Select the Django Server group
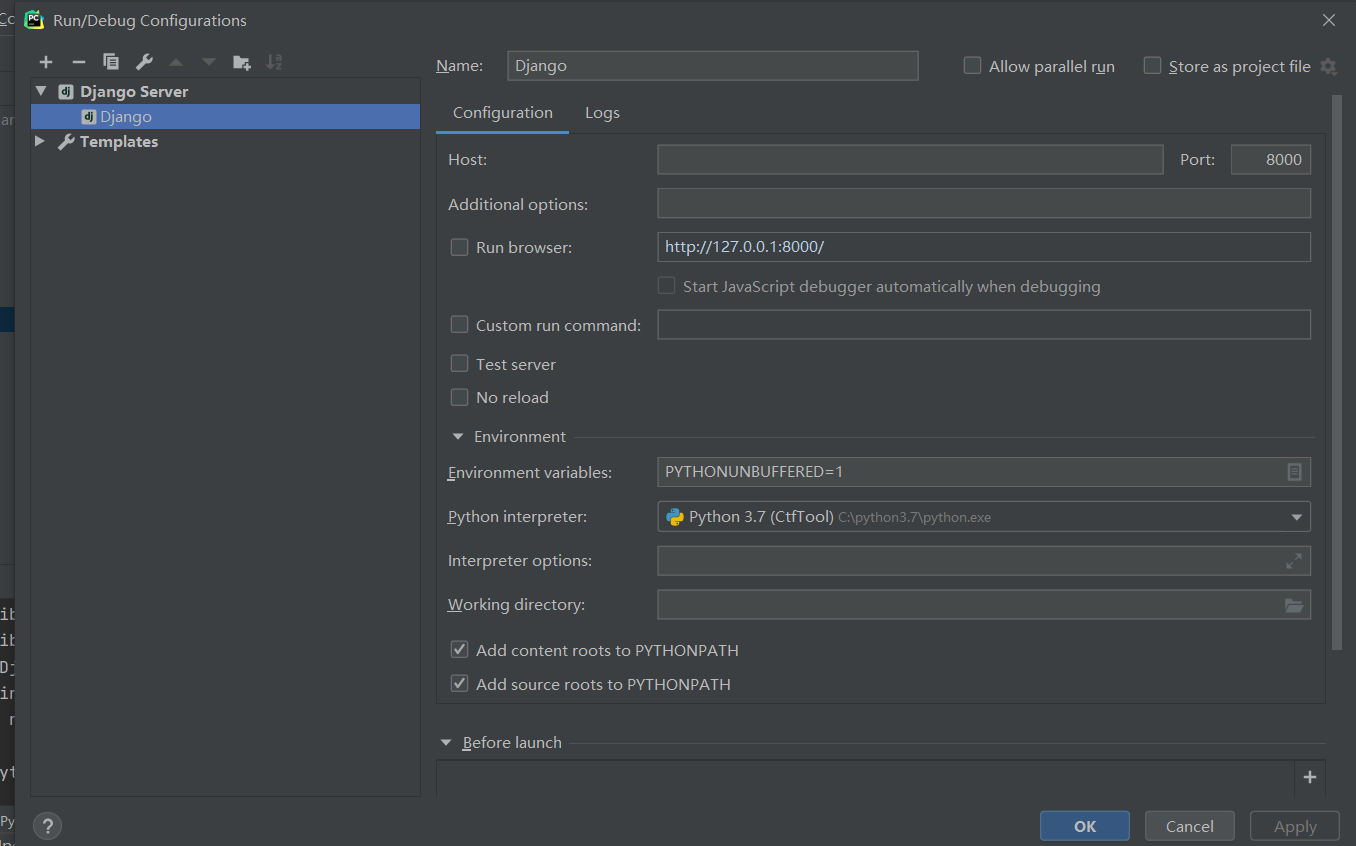 pyautogui.click(x=134, y=91)
